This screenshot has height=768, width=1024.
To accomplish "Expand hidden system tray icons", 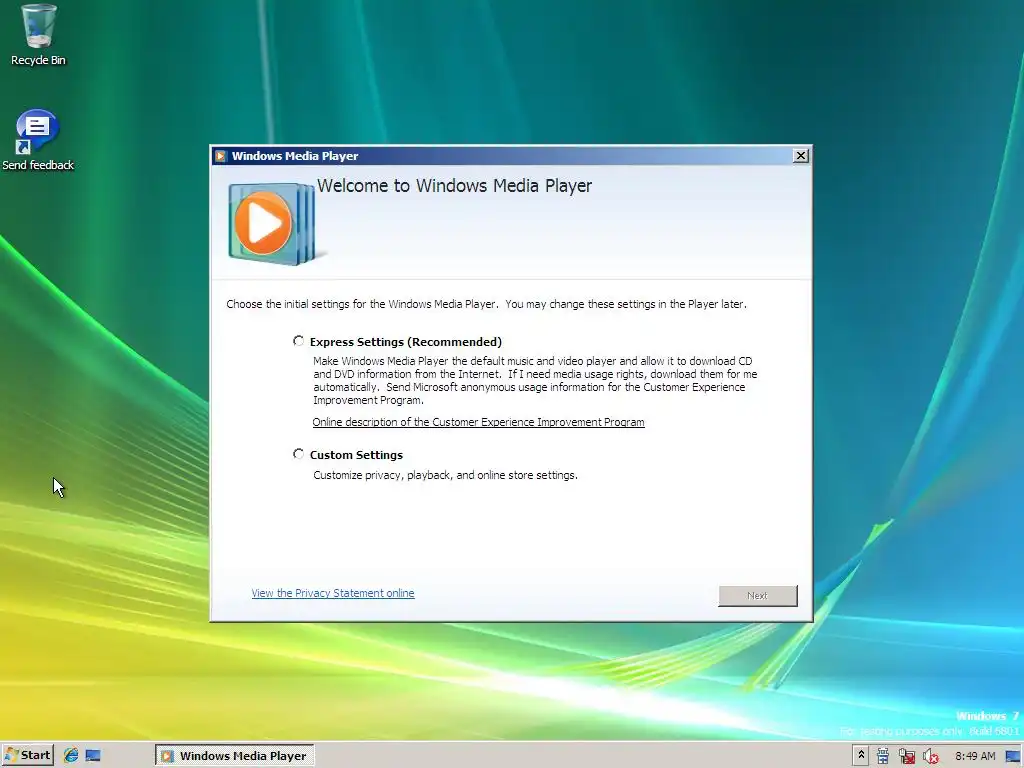I will [861, 756].
